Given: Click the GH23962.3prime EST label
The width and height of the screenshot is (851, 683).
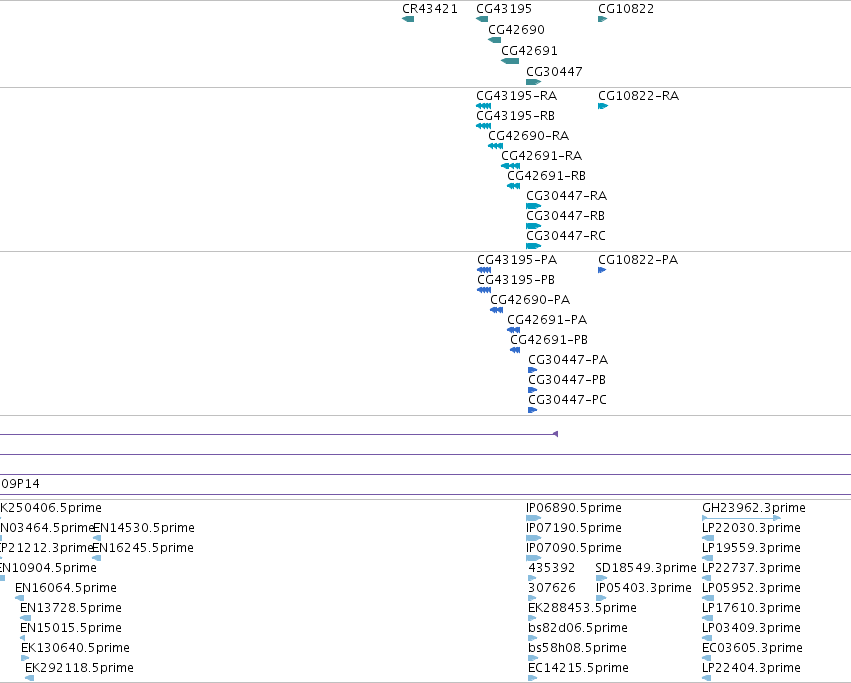Looking at the screenshot, I should pos(754,508).
